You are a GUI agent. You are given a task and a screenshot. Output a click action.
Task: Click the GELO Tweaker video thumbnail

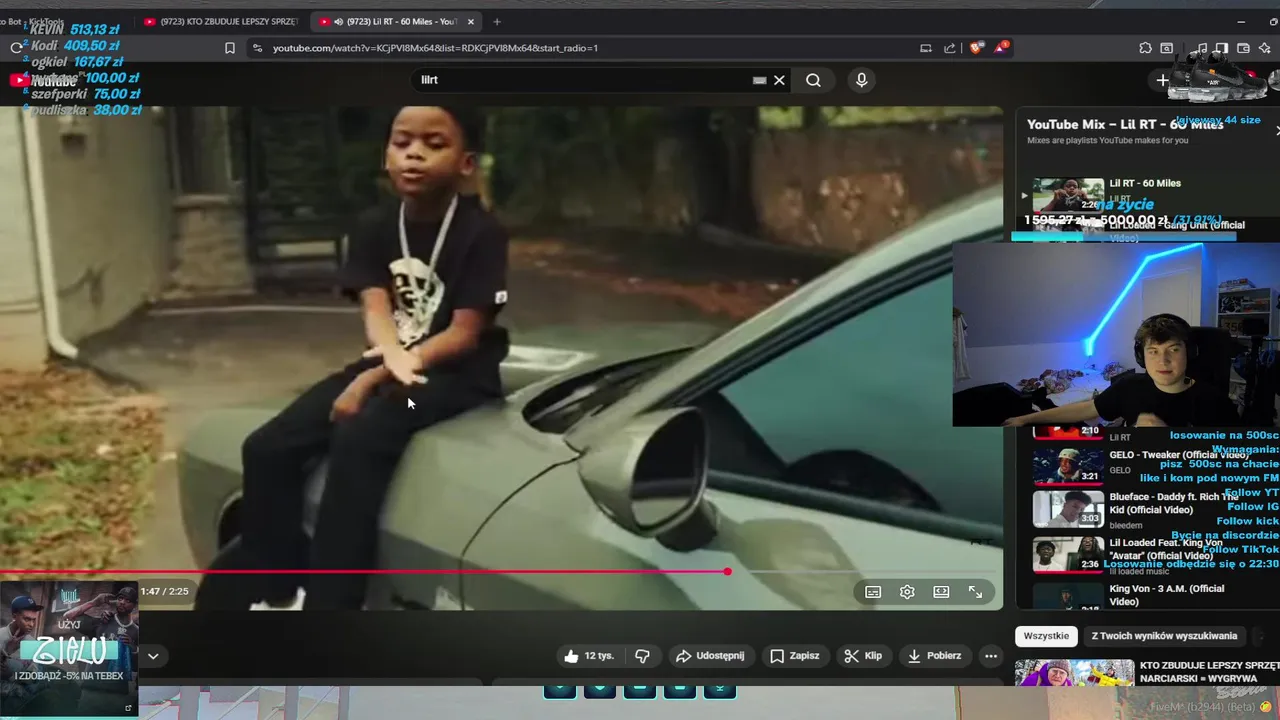click(x=1068, y=465)
